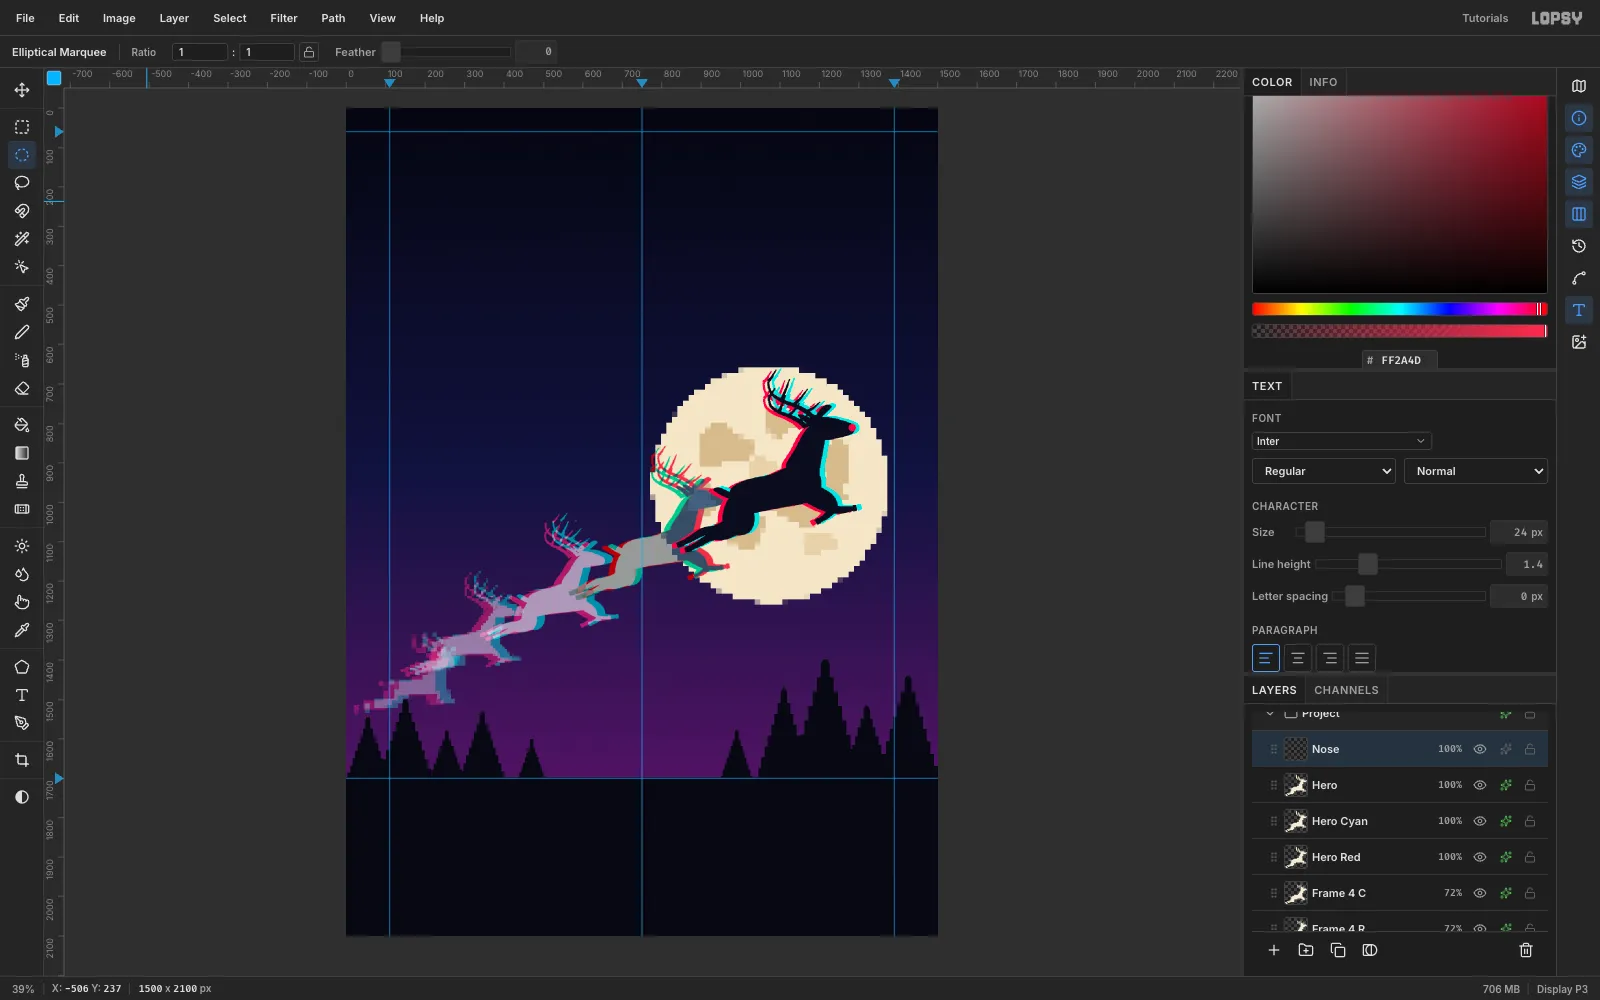
Task: Add a new layer with plus icon
Action: click(1274, 950)
